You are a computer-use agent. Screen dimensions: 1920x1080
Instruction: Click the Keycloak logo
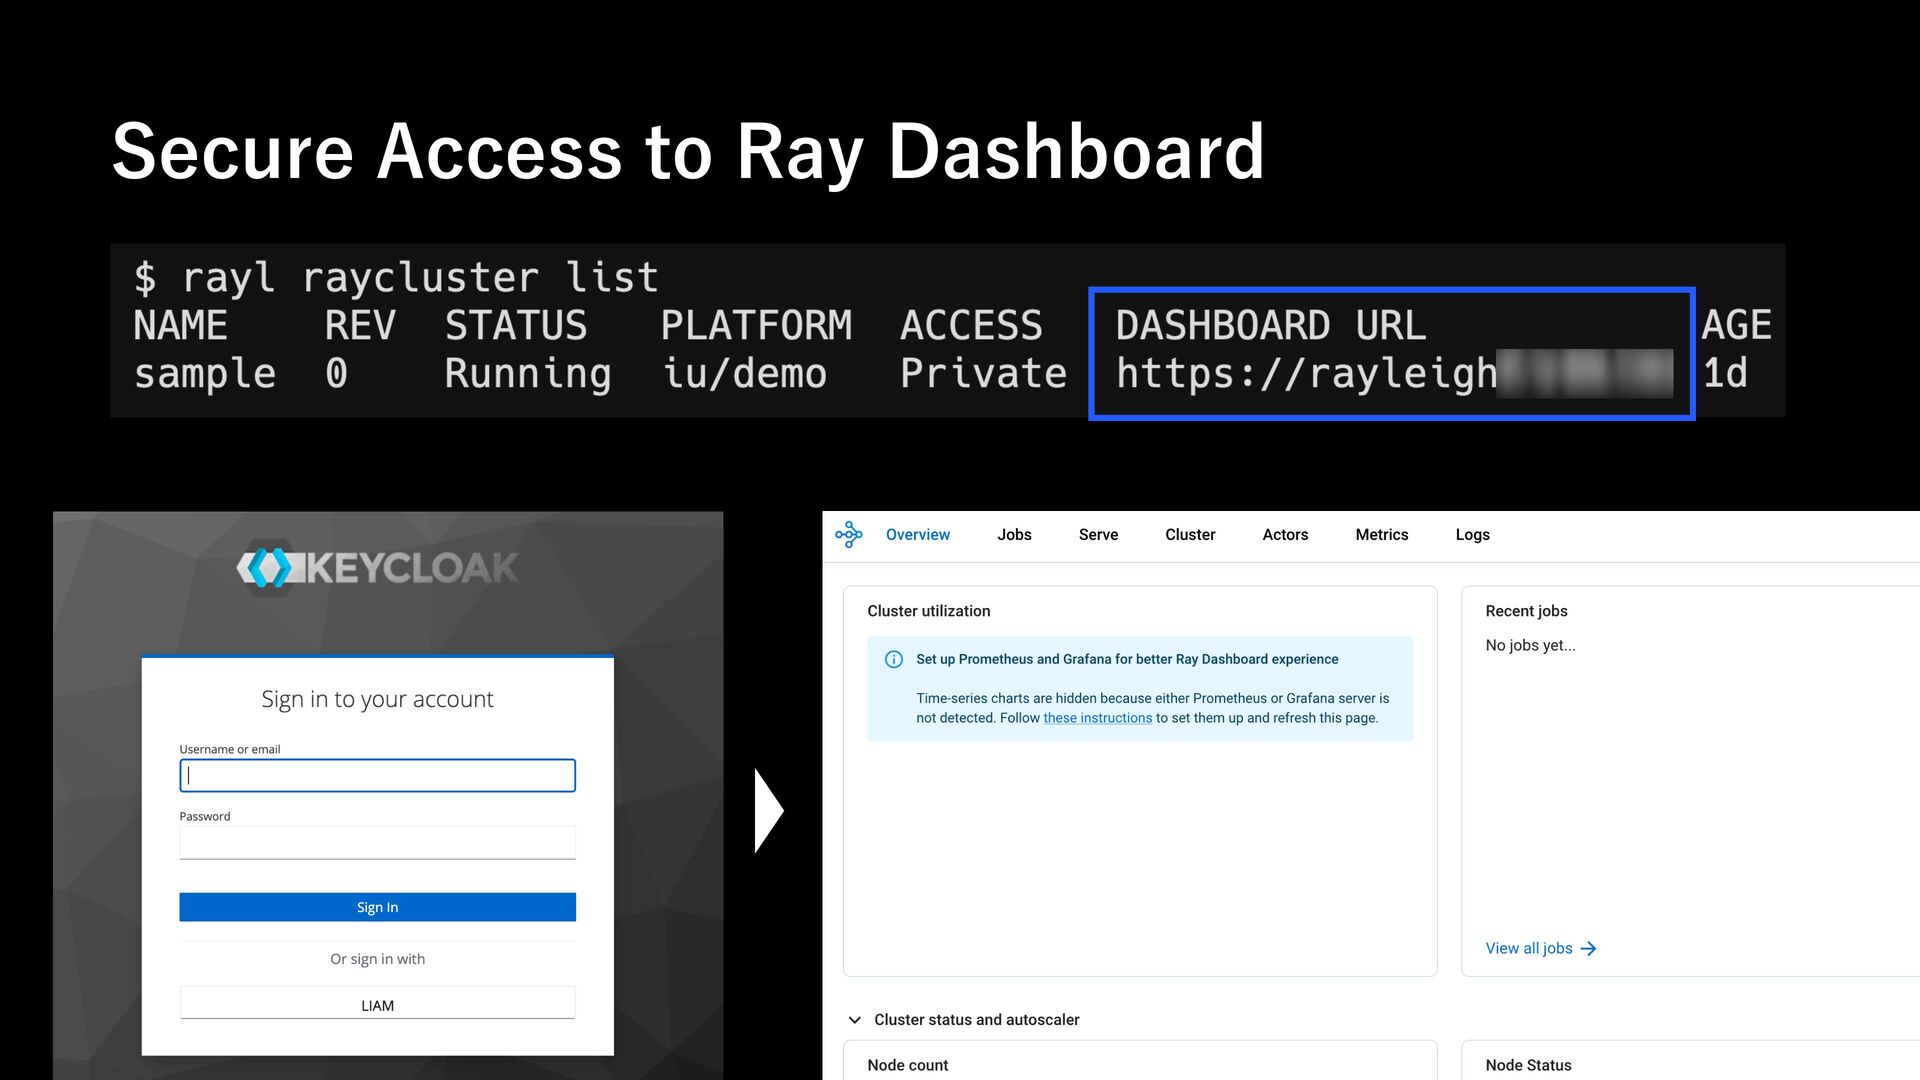377,568
